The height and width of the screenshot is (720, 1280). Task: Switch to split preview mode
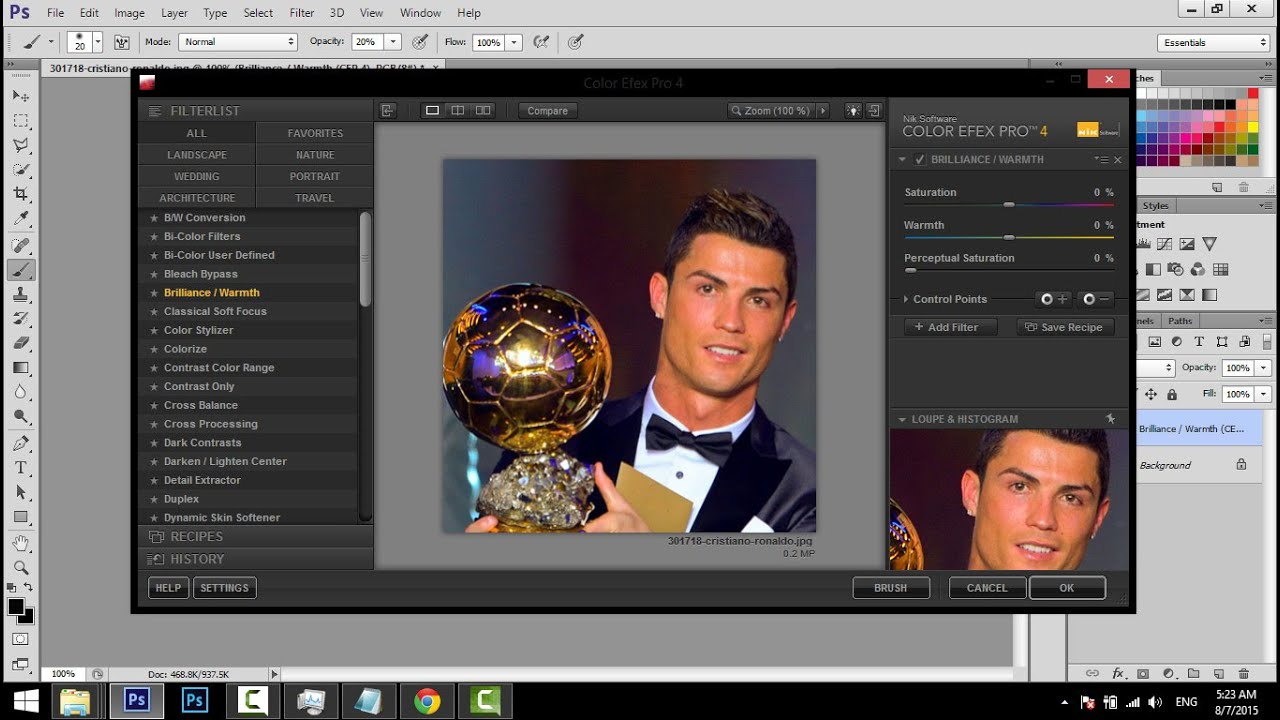(457, 111)
